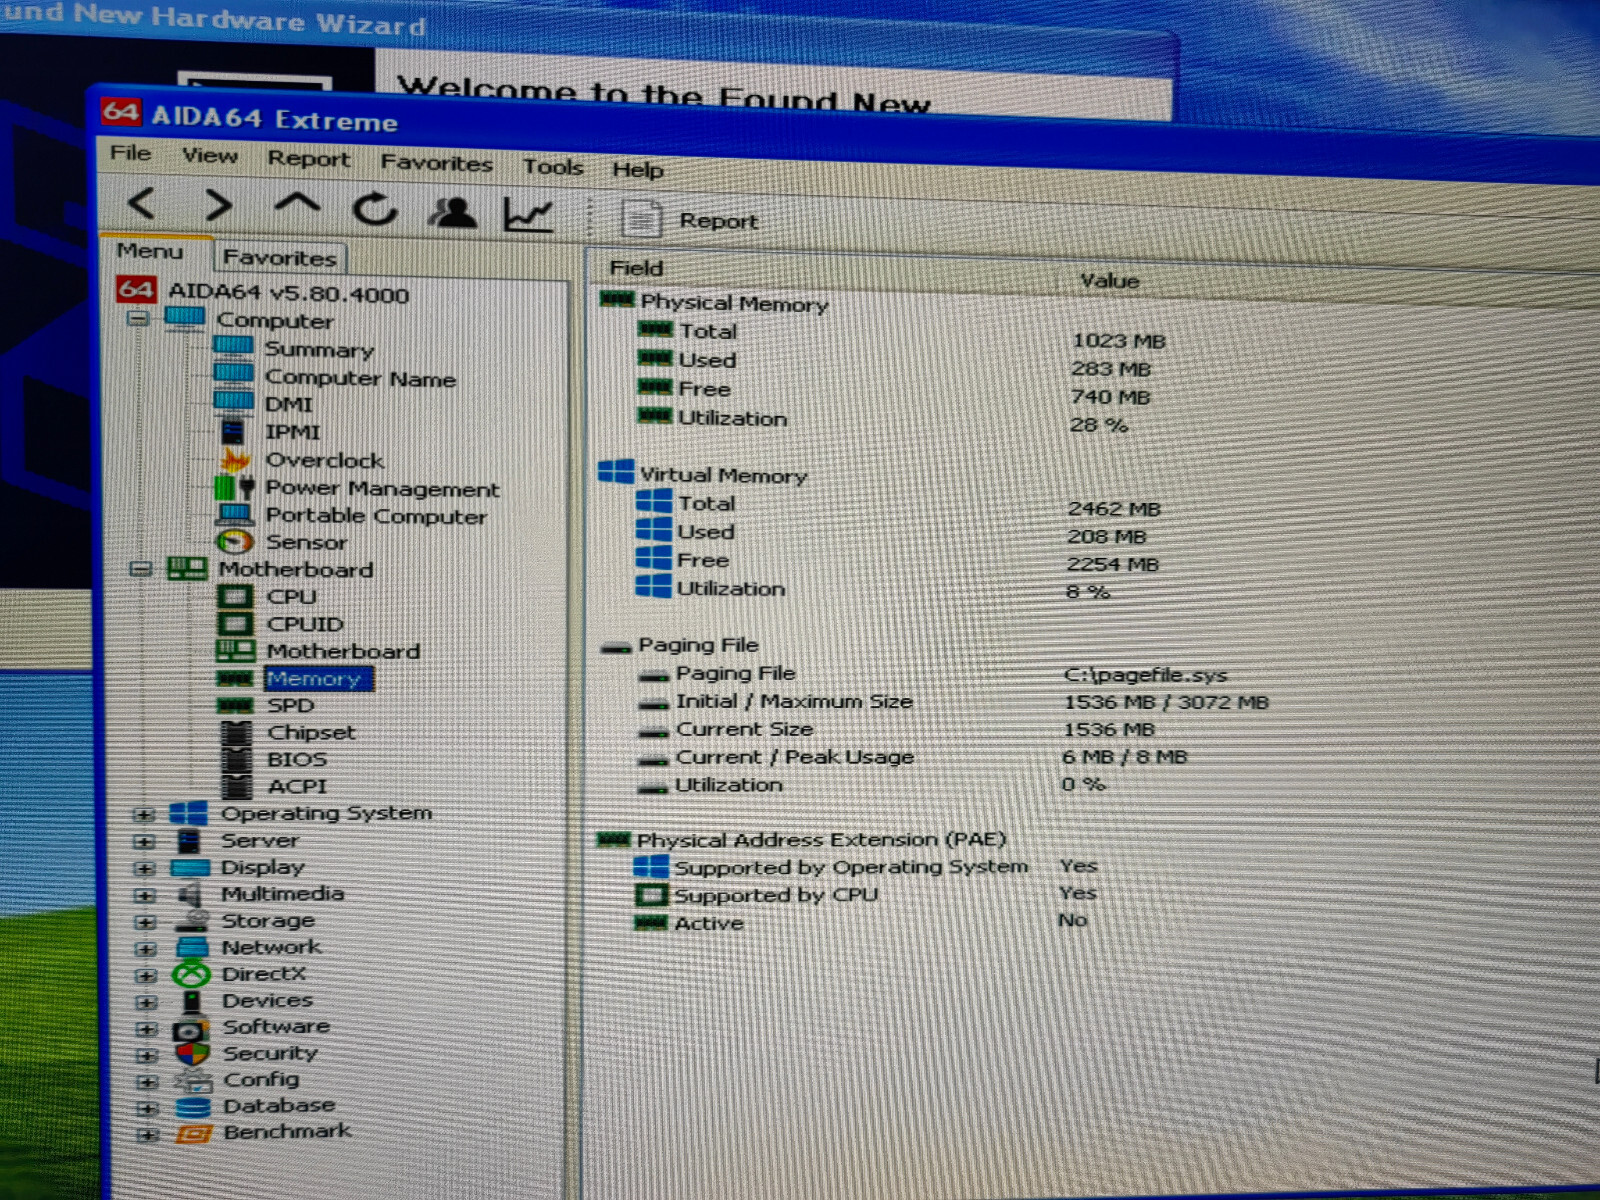Expand the Operating System node
1600x1200 pixels.
pos(144,815)
